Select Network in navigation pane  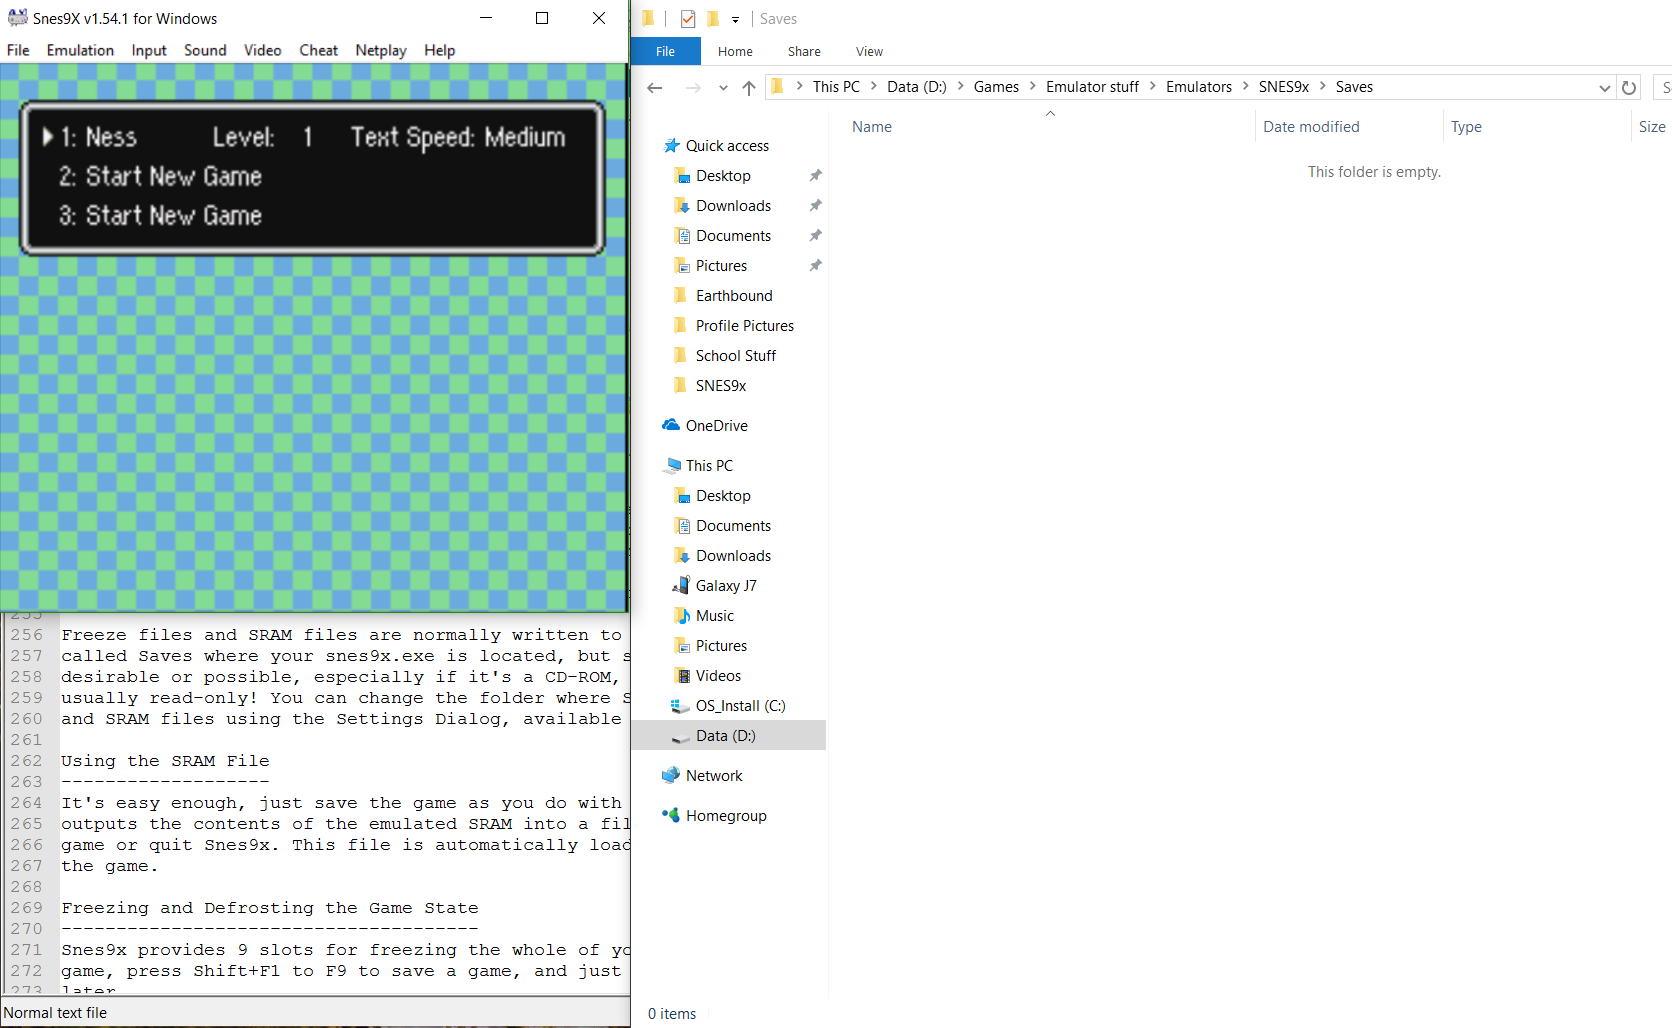[714, 776]
